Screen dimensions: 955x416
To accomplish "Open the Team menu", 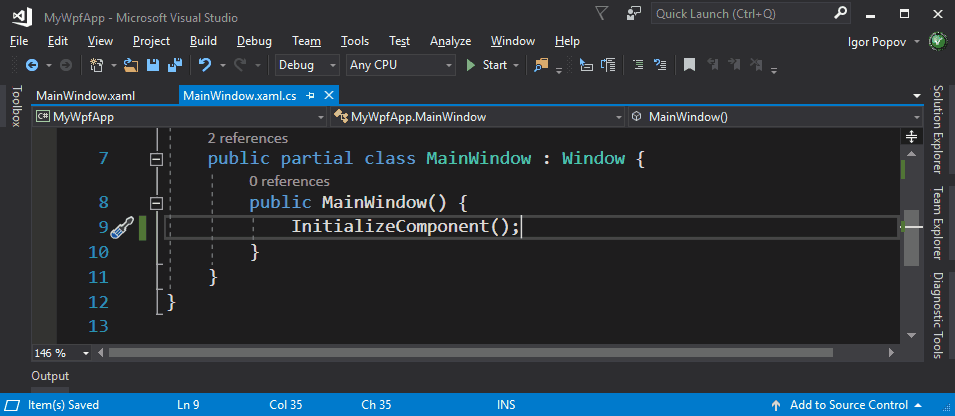I will 306,41.
